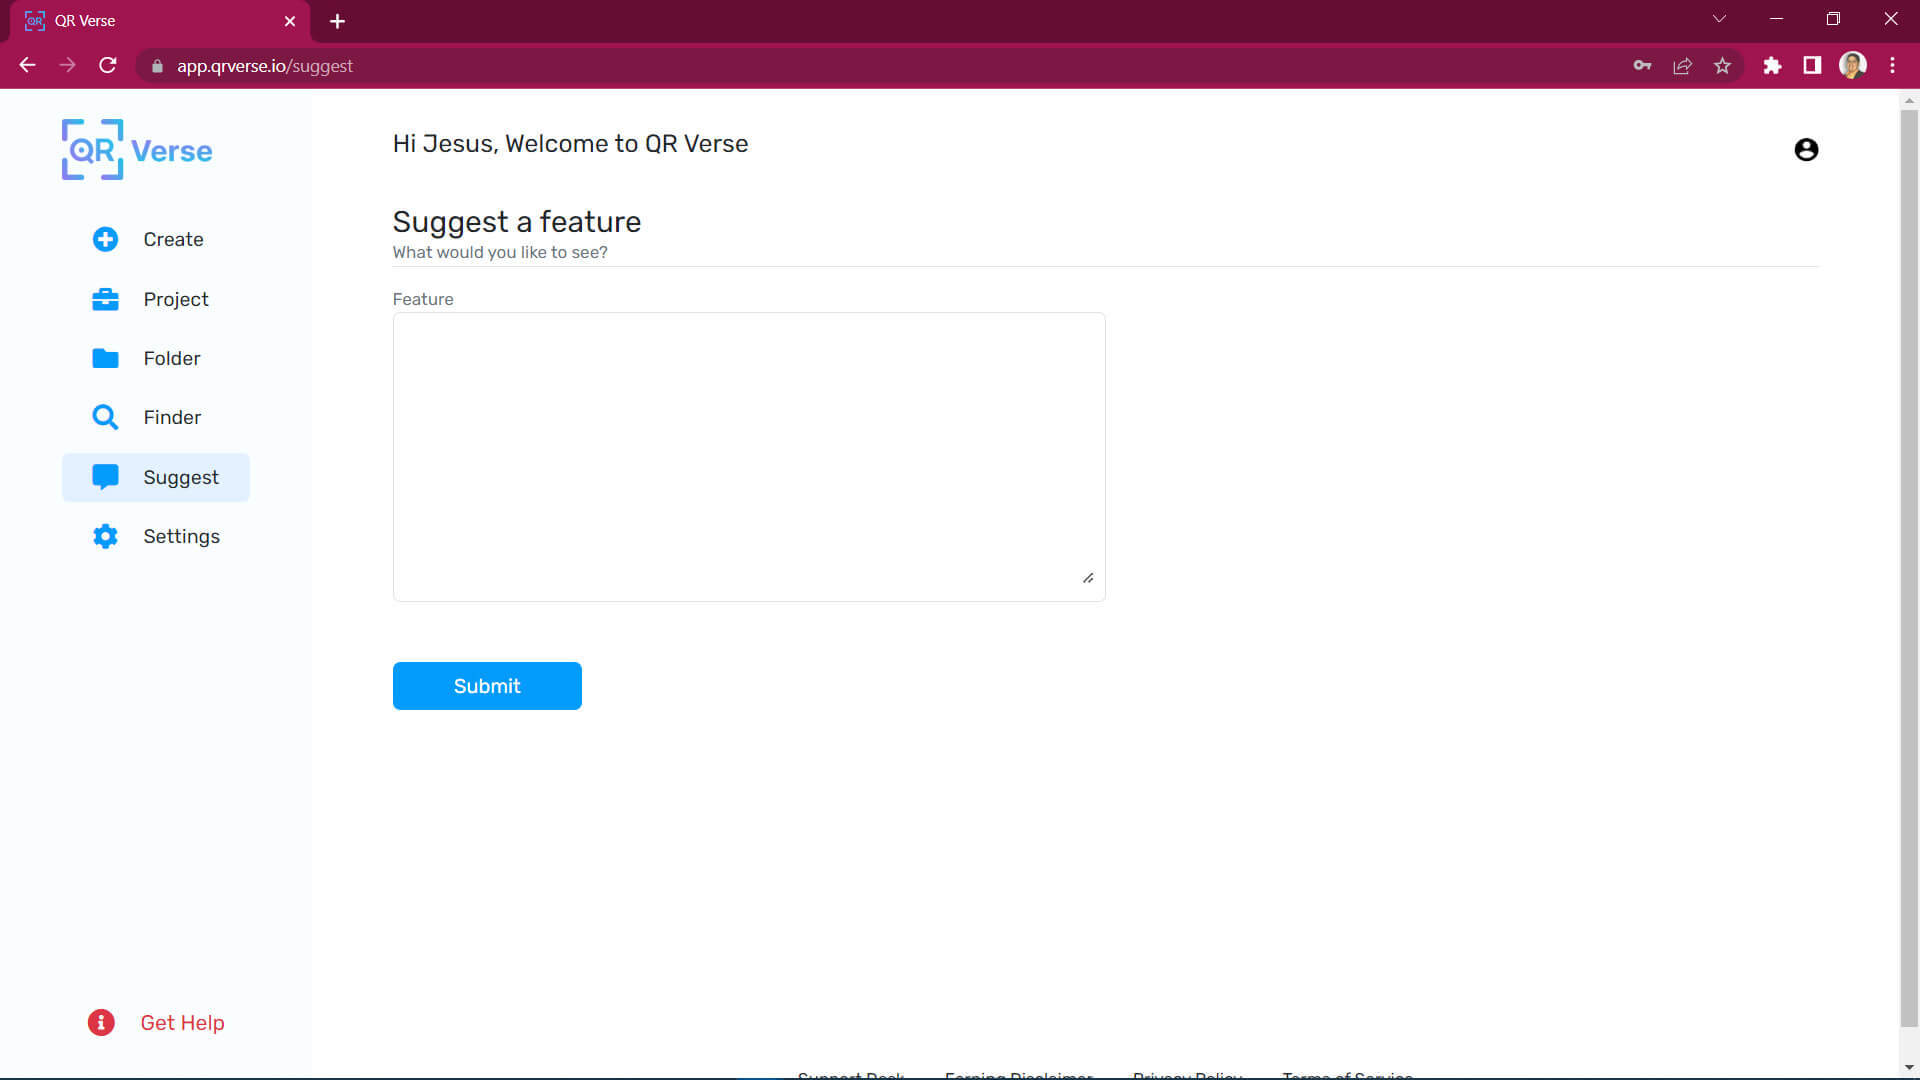Open a new browser tab

(x=337, y=21)
